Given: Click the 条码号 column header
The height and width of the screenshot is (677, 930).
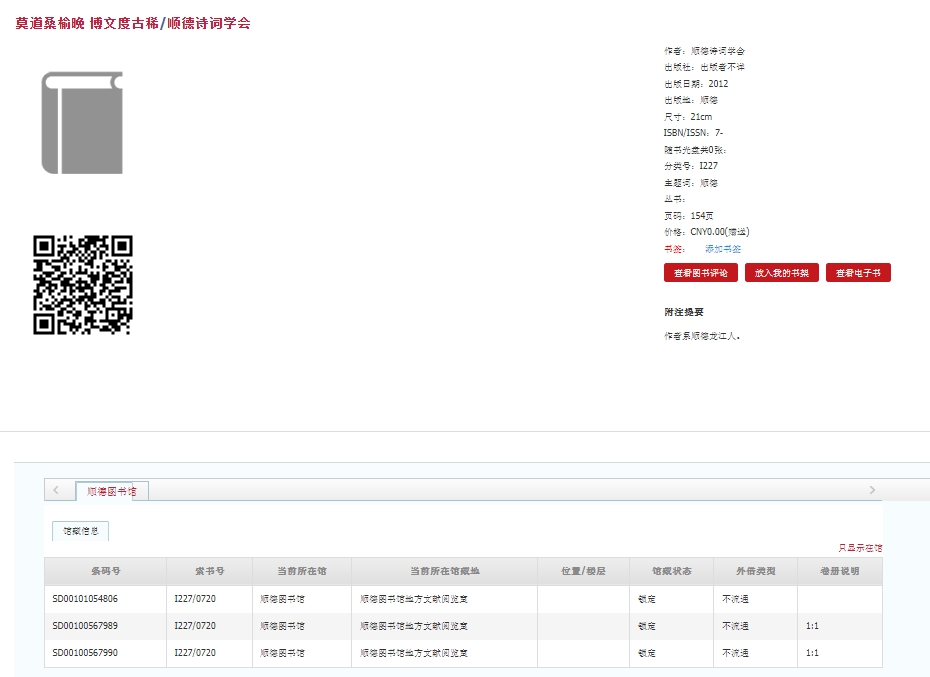Looking at the screenshot, I should (x=106, y=571).
